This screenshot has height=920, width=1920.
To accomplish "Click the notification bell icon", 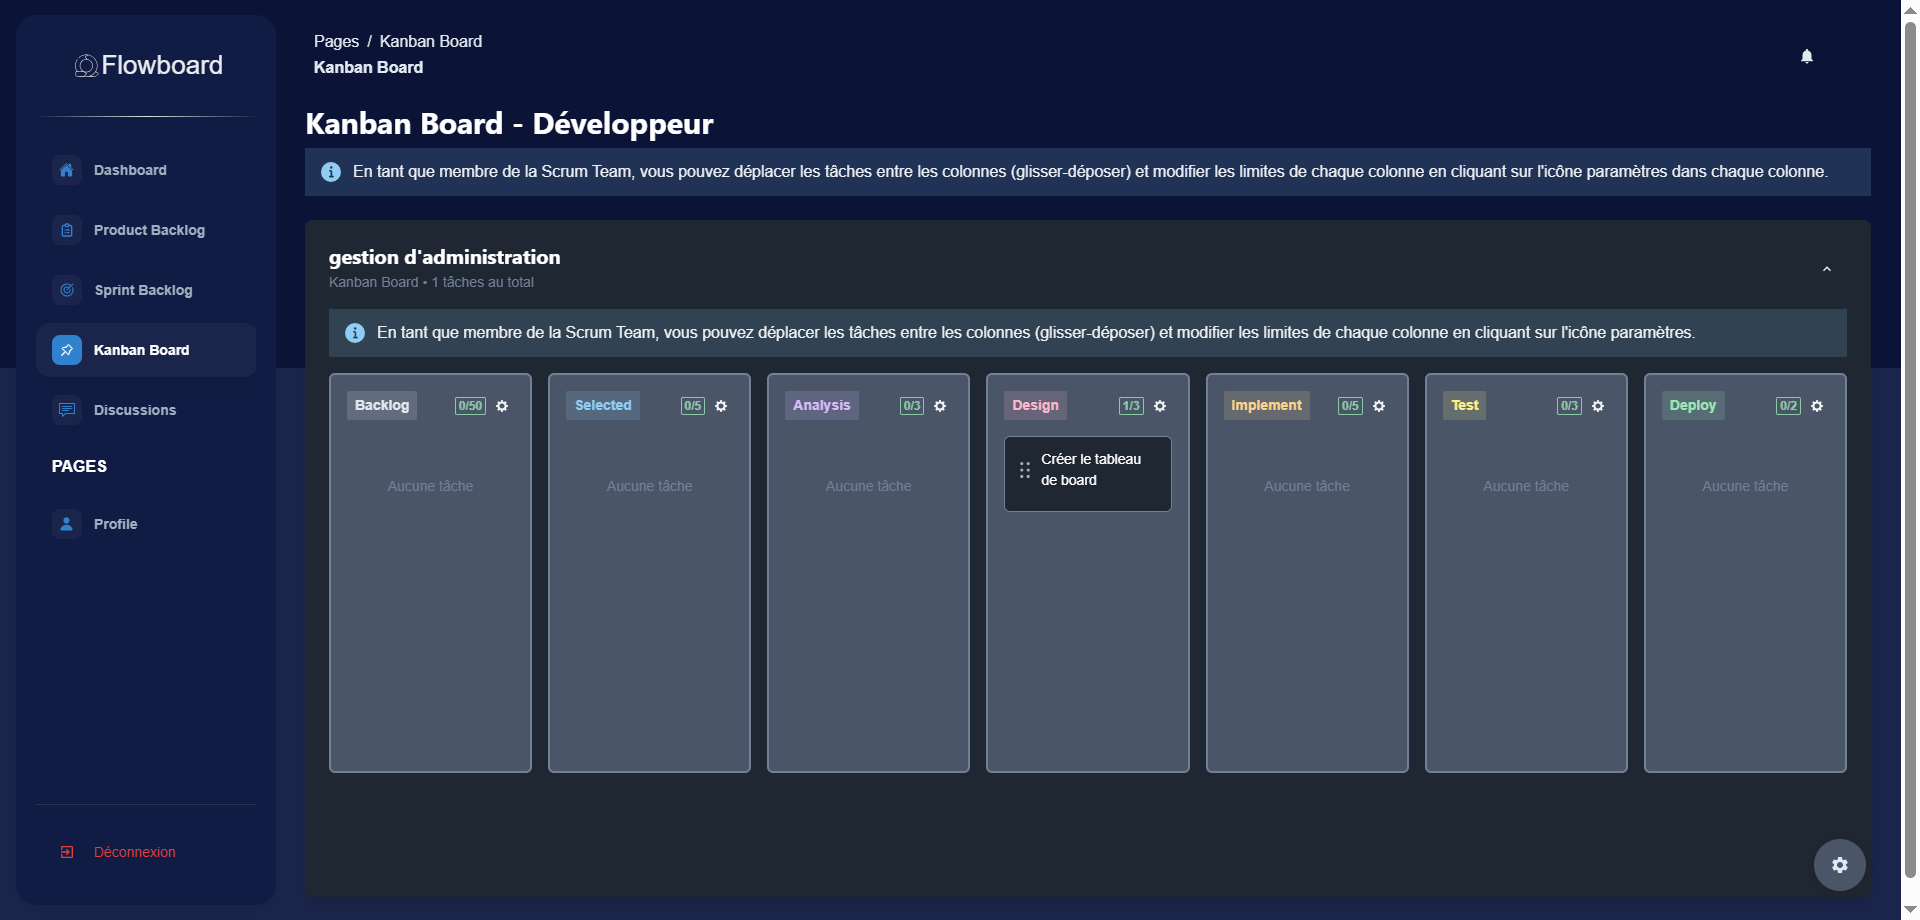I will tap(1807, 56).
